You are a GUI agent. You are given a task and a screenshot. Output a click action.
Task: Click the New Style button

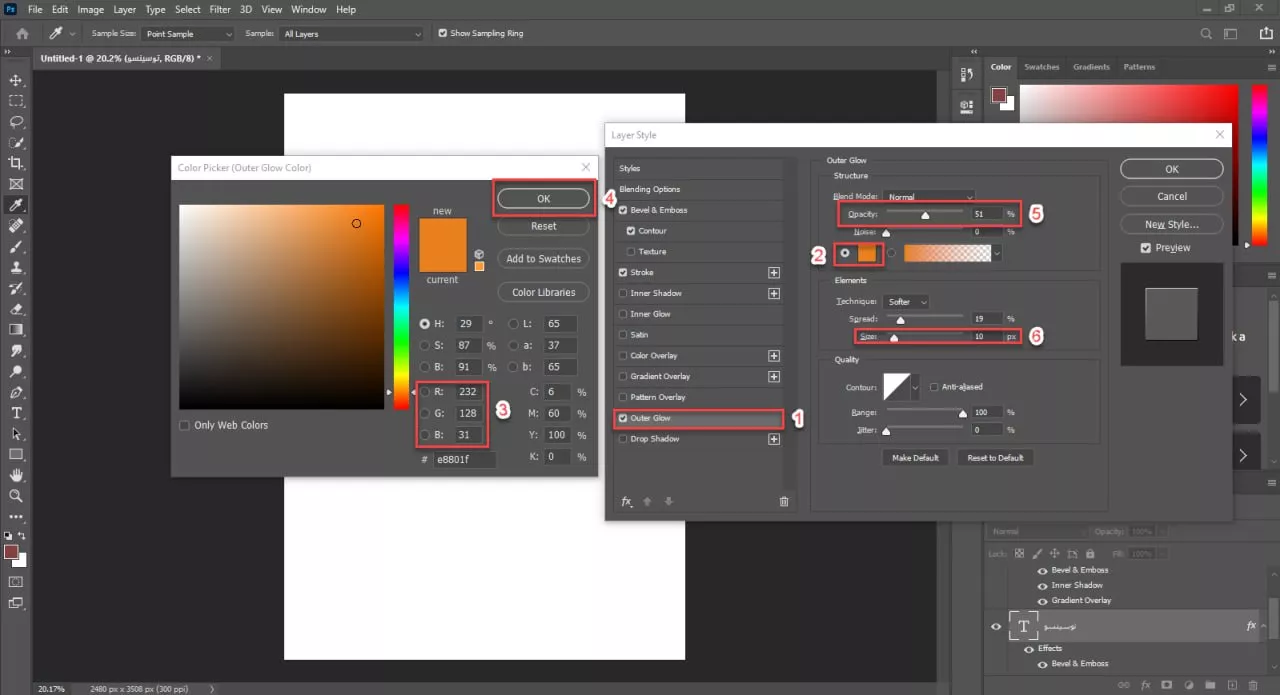click(1172, 224)
